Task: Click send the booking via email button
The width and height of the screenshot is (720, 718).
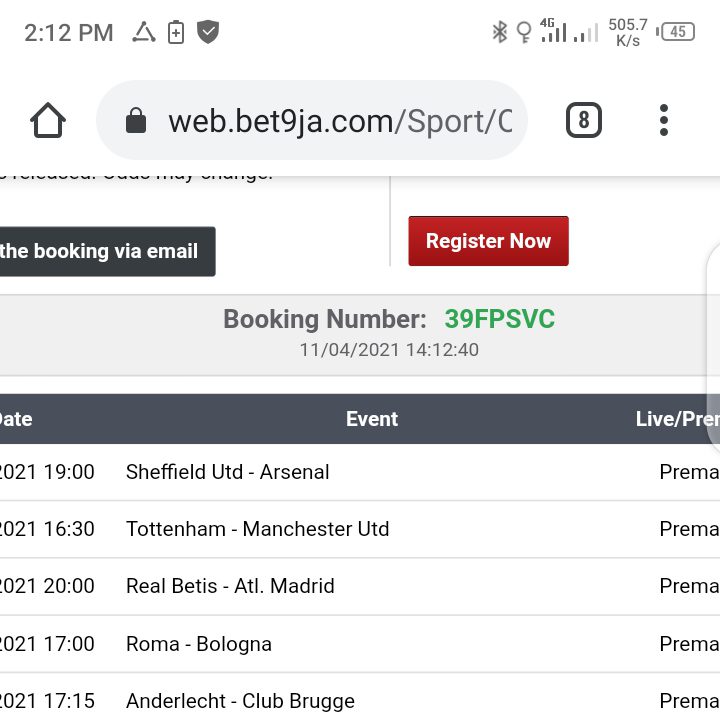Action: click(105, 251)
